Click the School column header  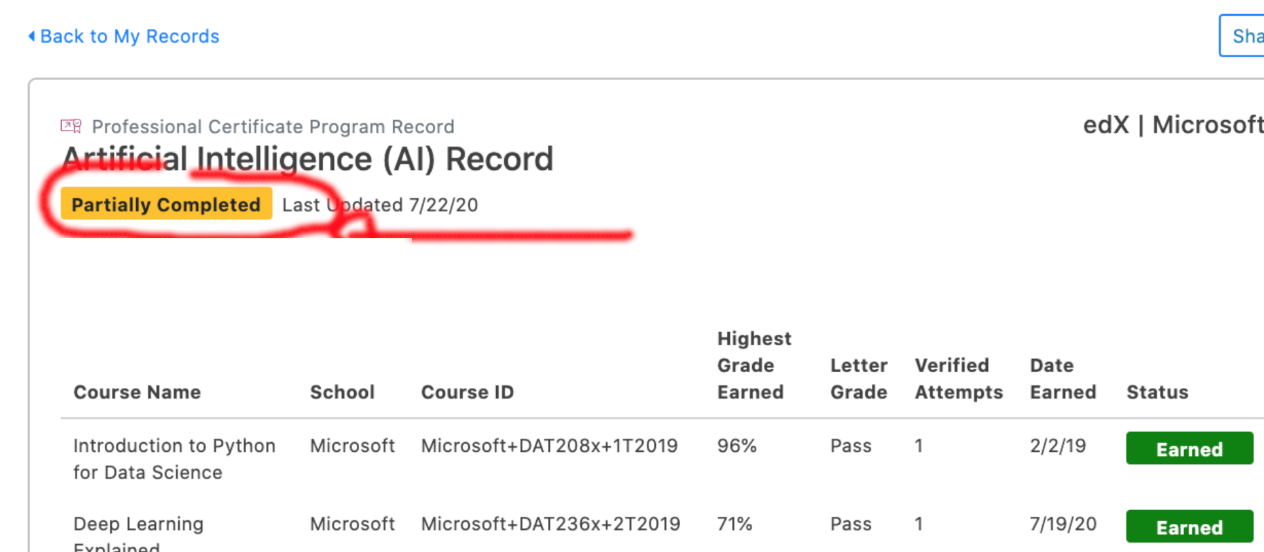pos(342,392)
